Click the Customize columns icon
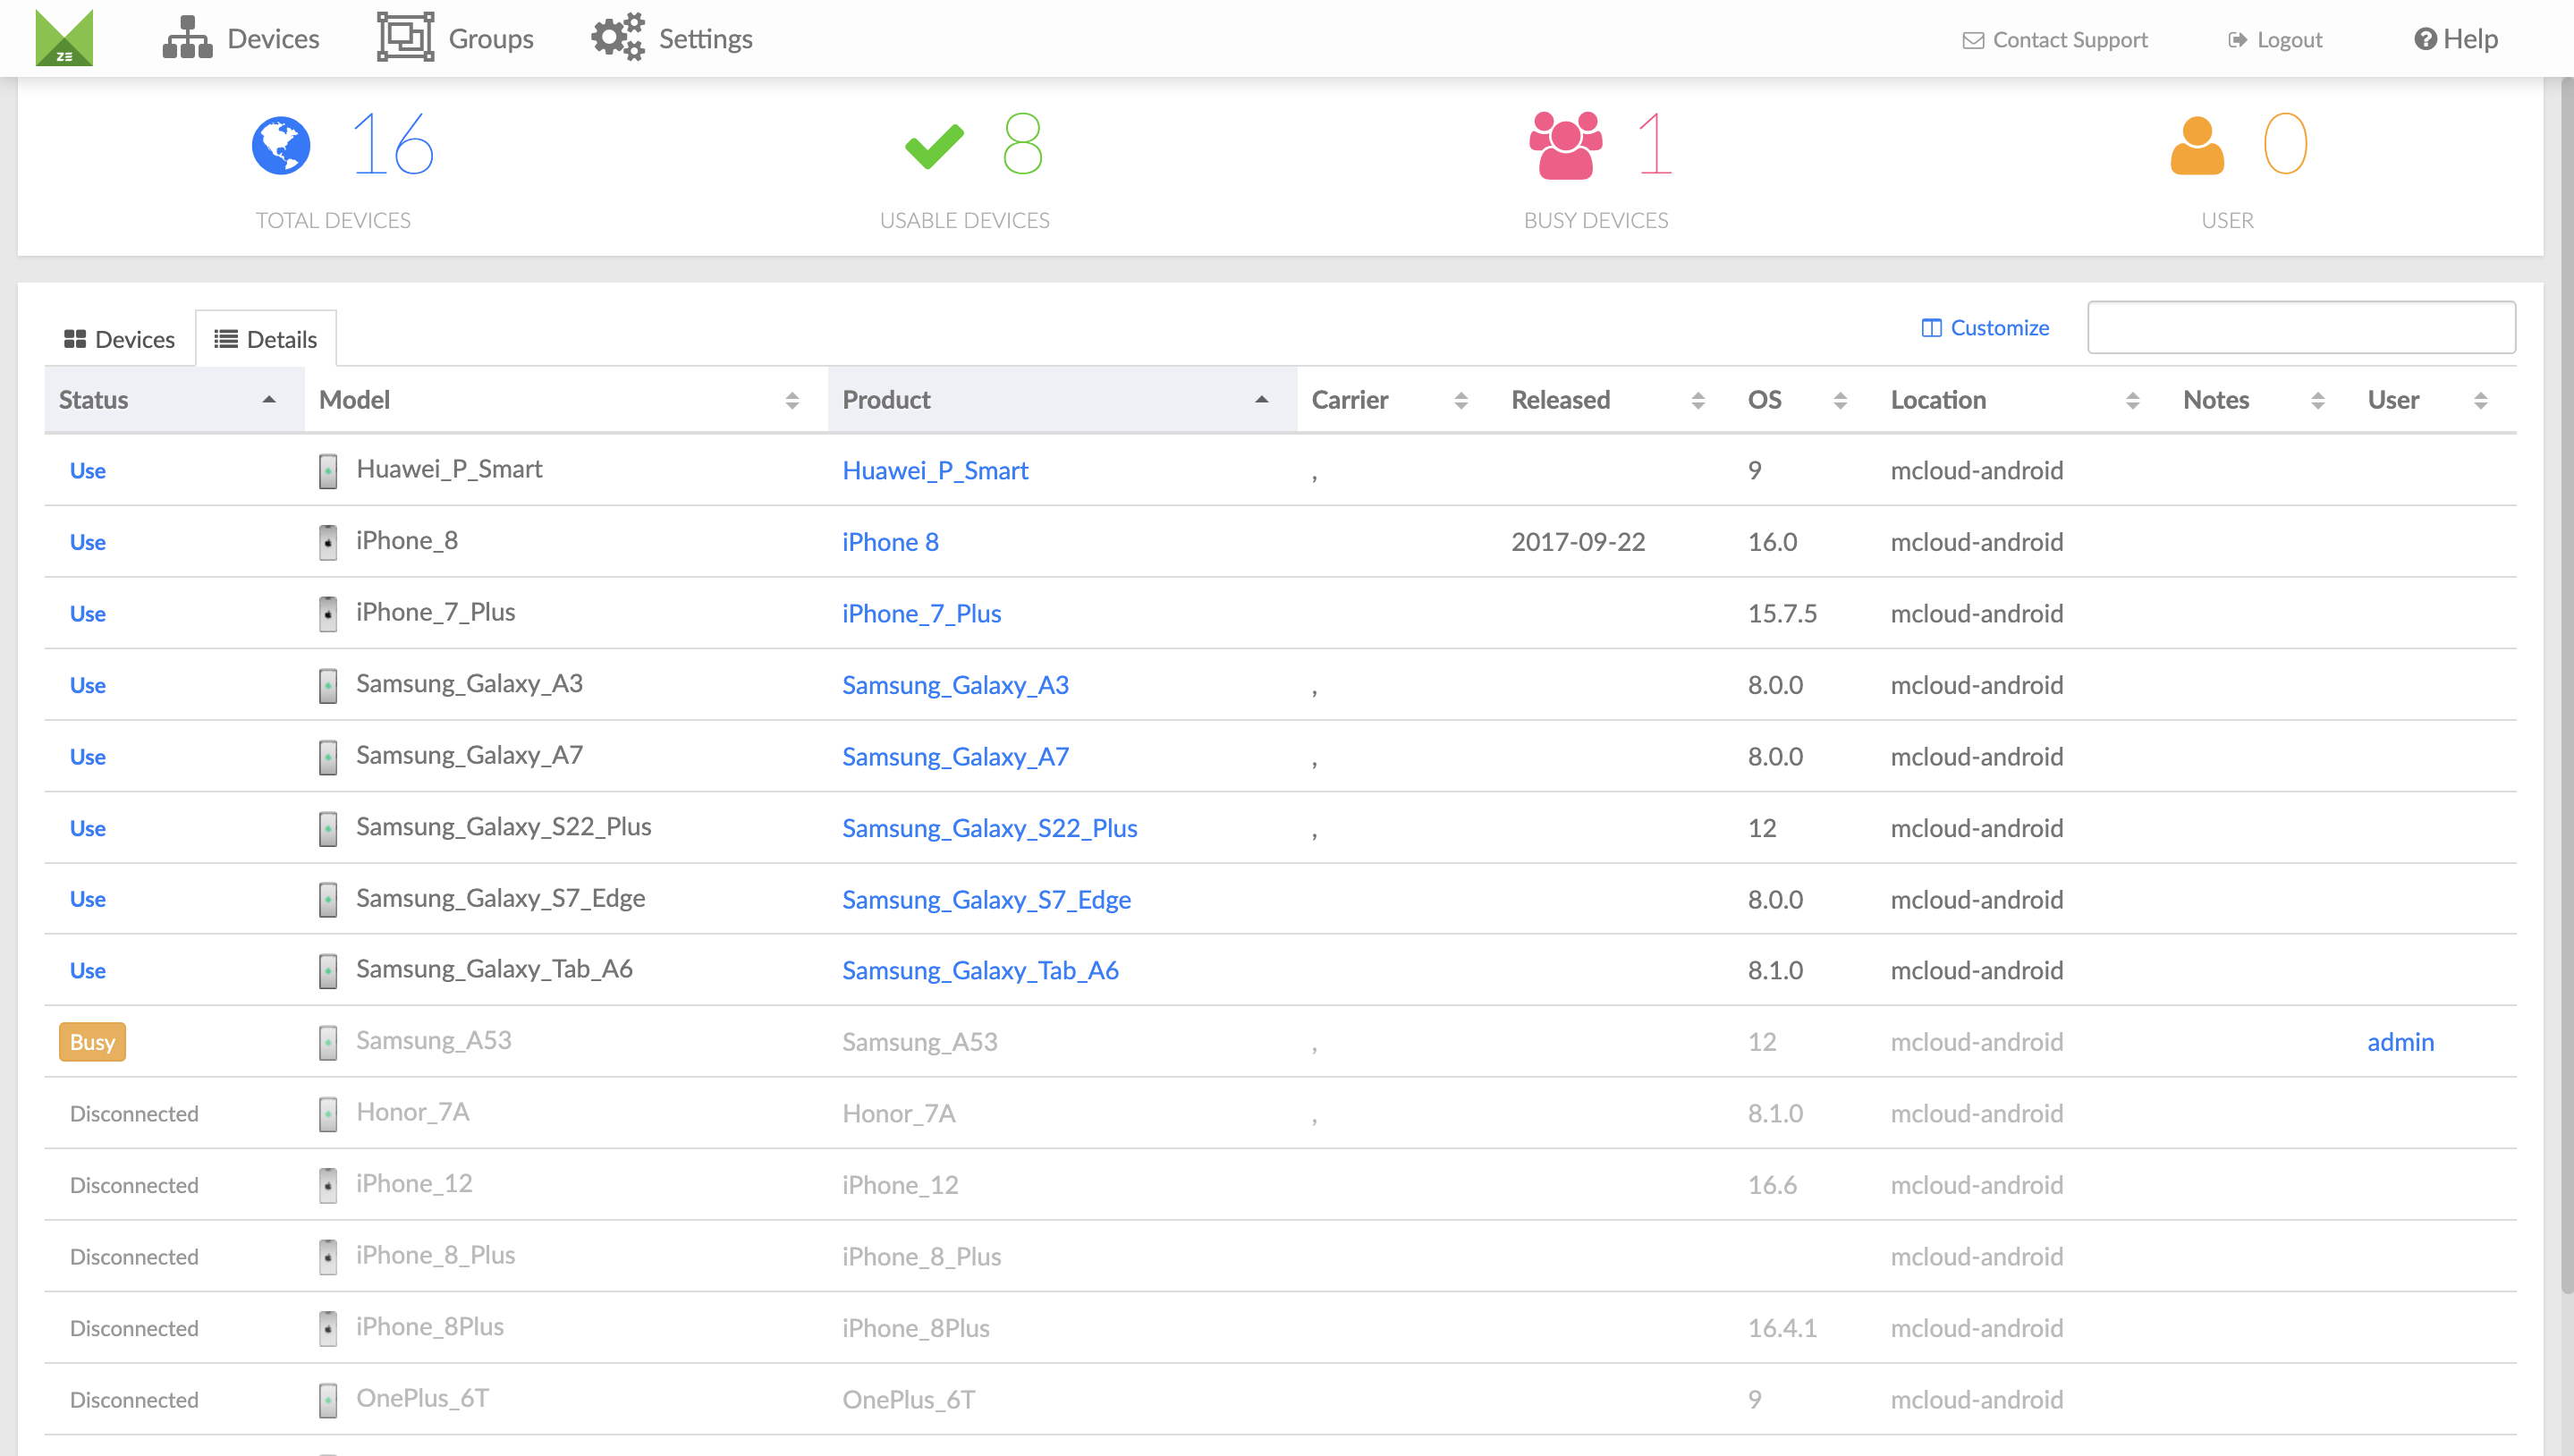This screenshot has height=1456, width=2574. (x=1931, y=328)
